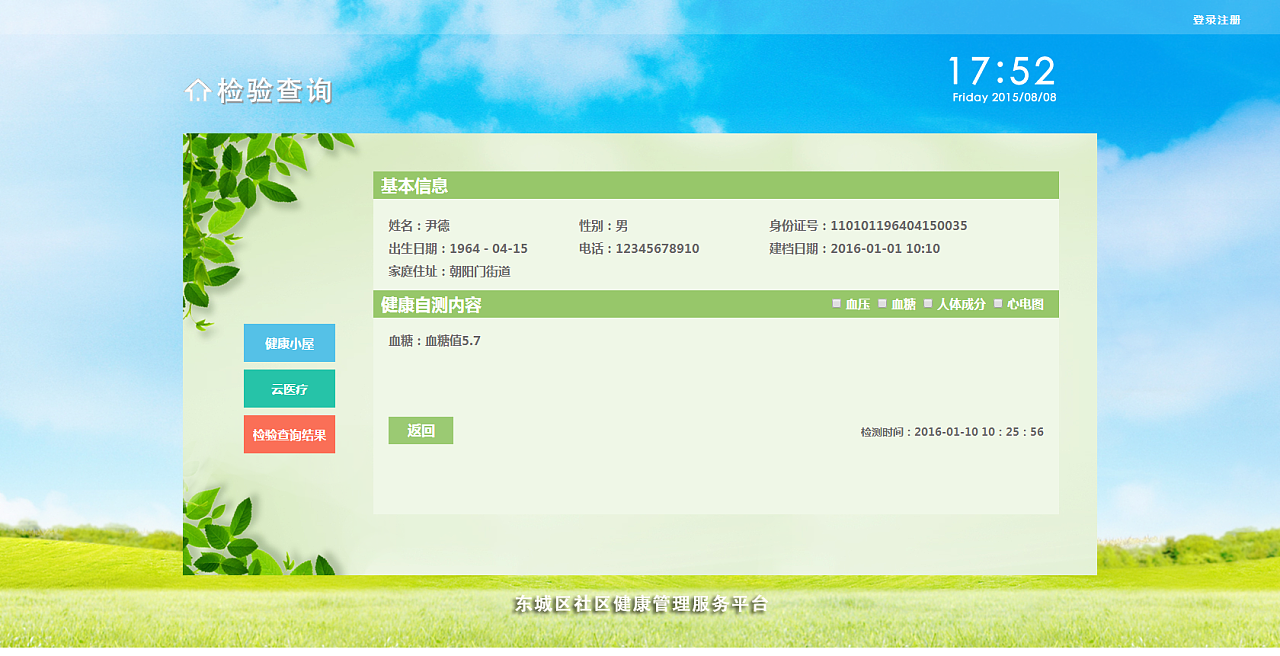Click the clock showing 17:52

1002,71
